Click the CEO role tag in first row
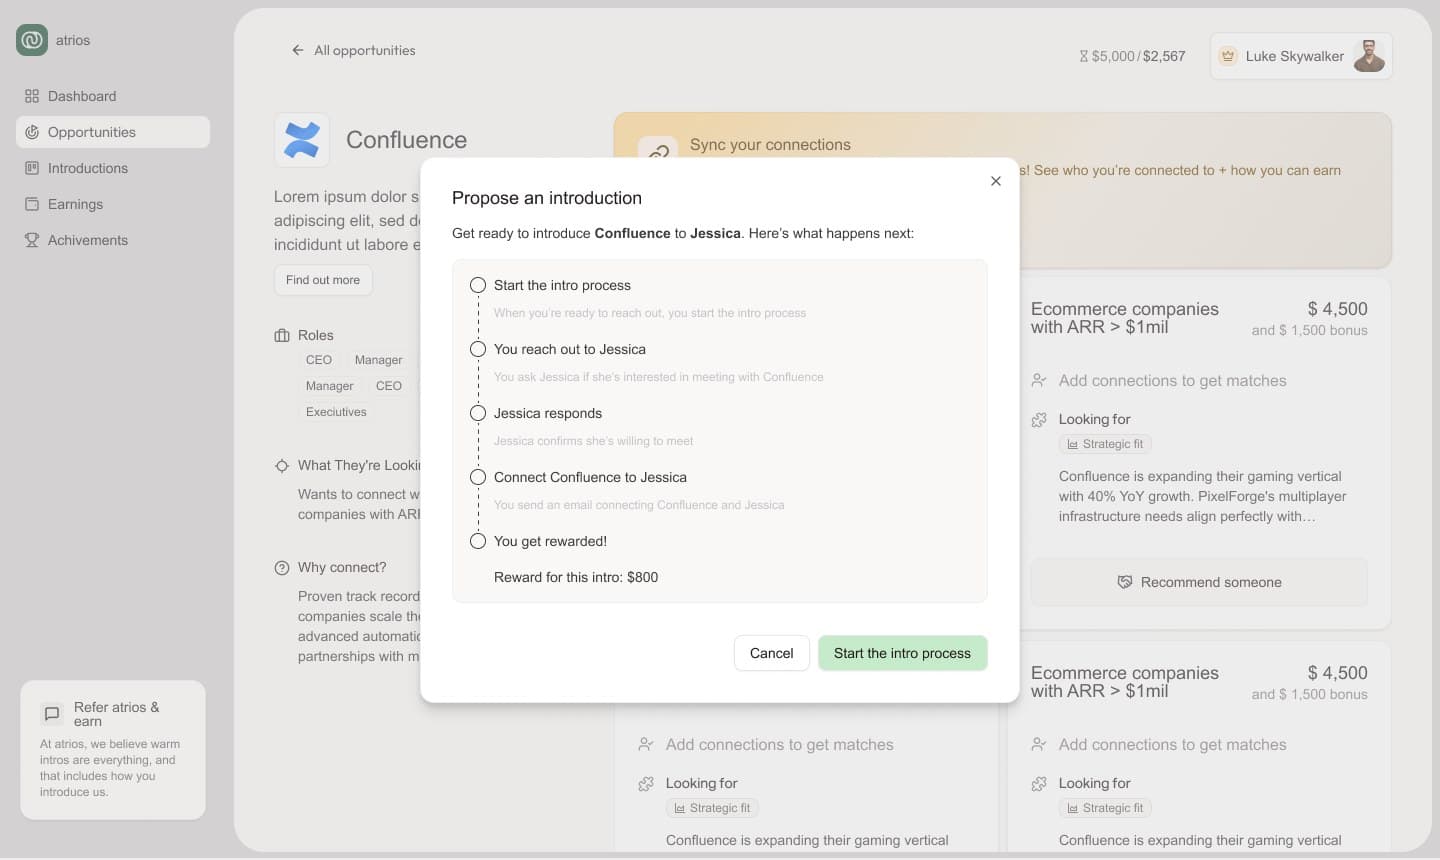The width and height of the screenshot is (1440, 860). [319, 360]
